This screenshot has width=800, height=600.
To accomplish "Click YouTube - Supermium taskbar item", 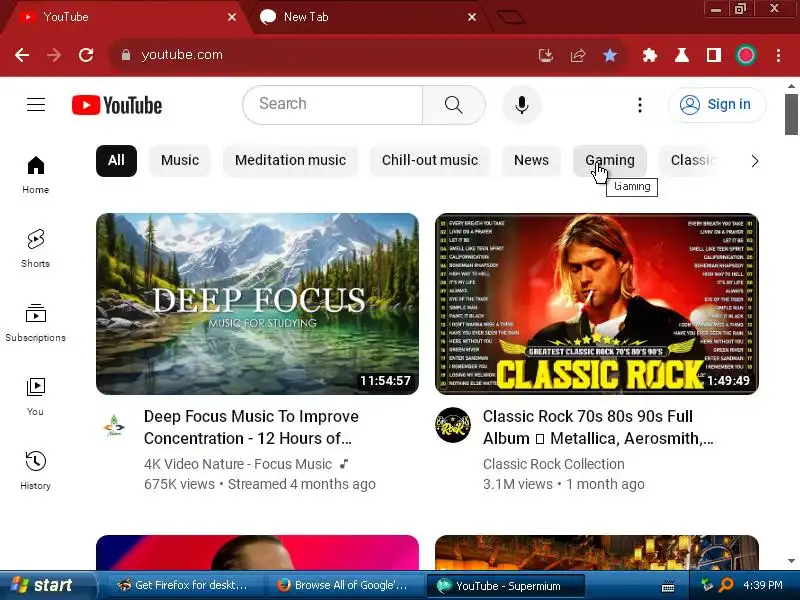I will click(504, 586).
